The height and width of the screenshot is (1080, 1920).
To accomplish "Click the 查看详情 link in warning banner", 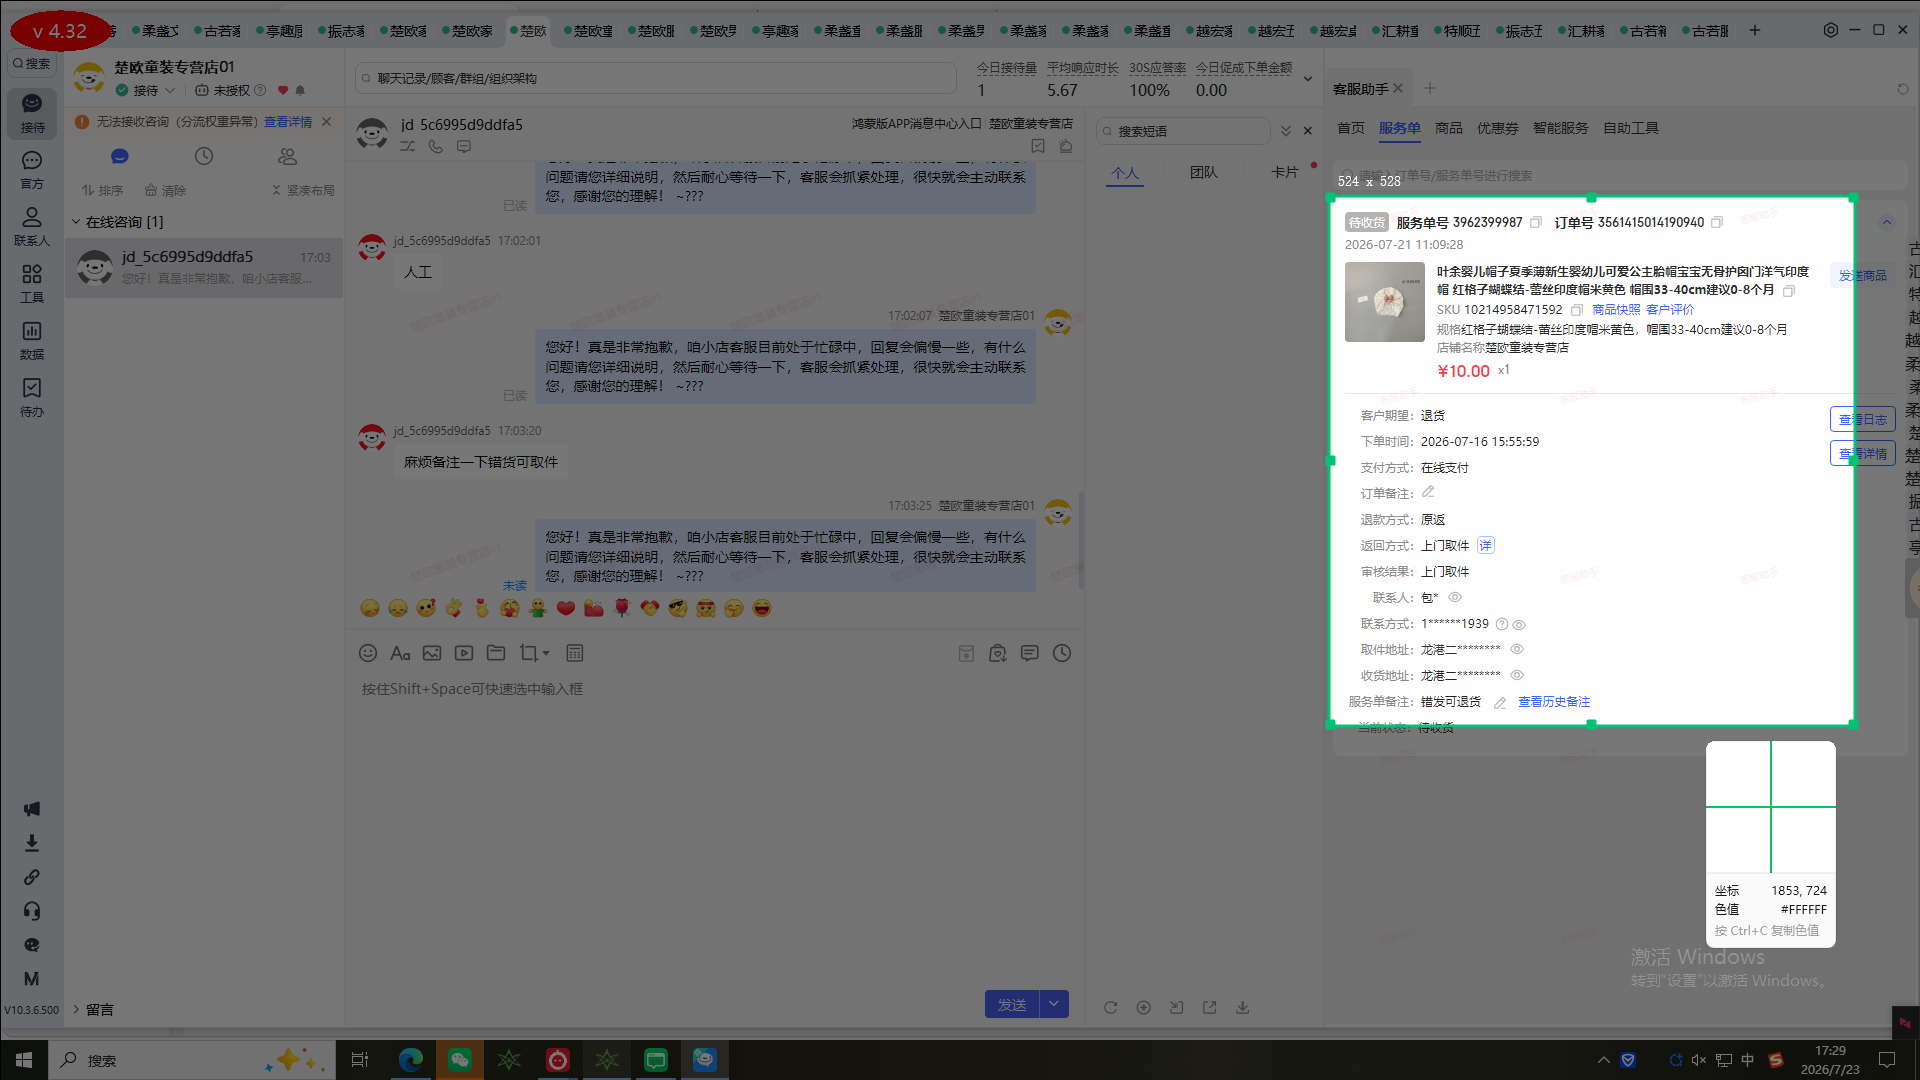I will pyautogui.click(x=288, y=122).
